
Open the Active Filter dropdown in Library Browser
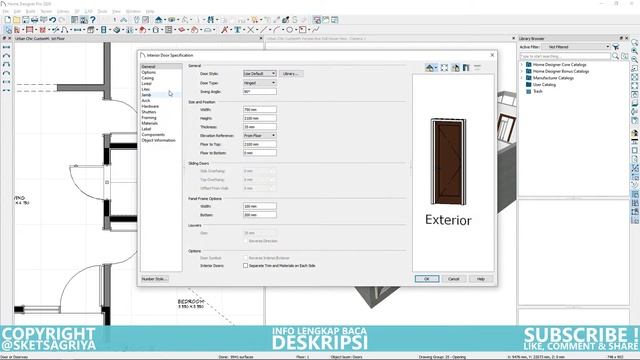576,47
